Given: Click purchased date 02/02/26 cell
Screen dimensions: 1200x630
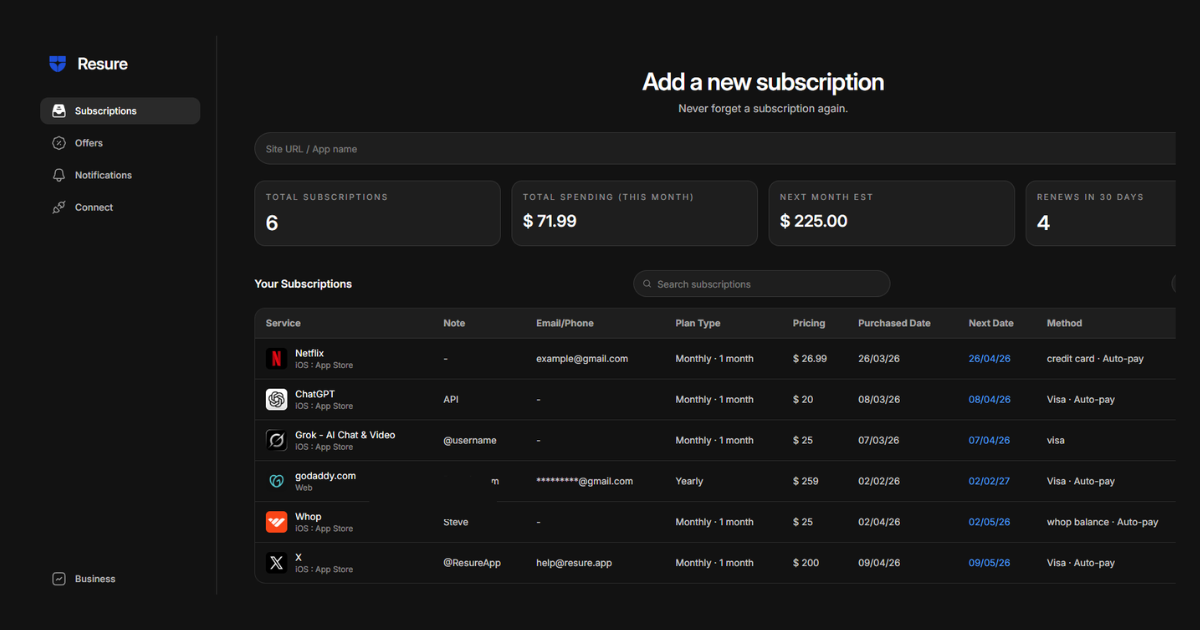Looking at the screenshot, I should click(879, 481).
